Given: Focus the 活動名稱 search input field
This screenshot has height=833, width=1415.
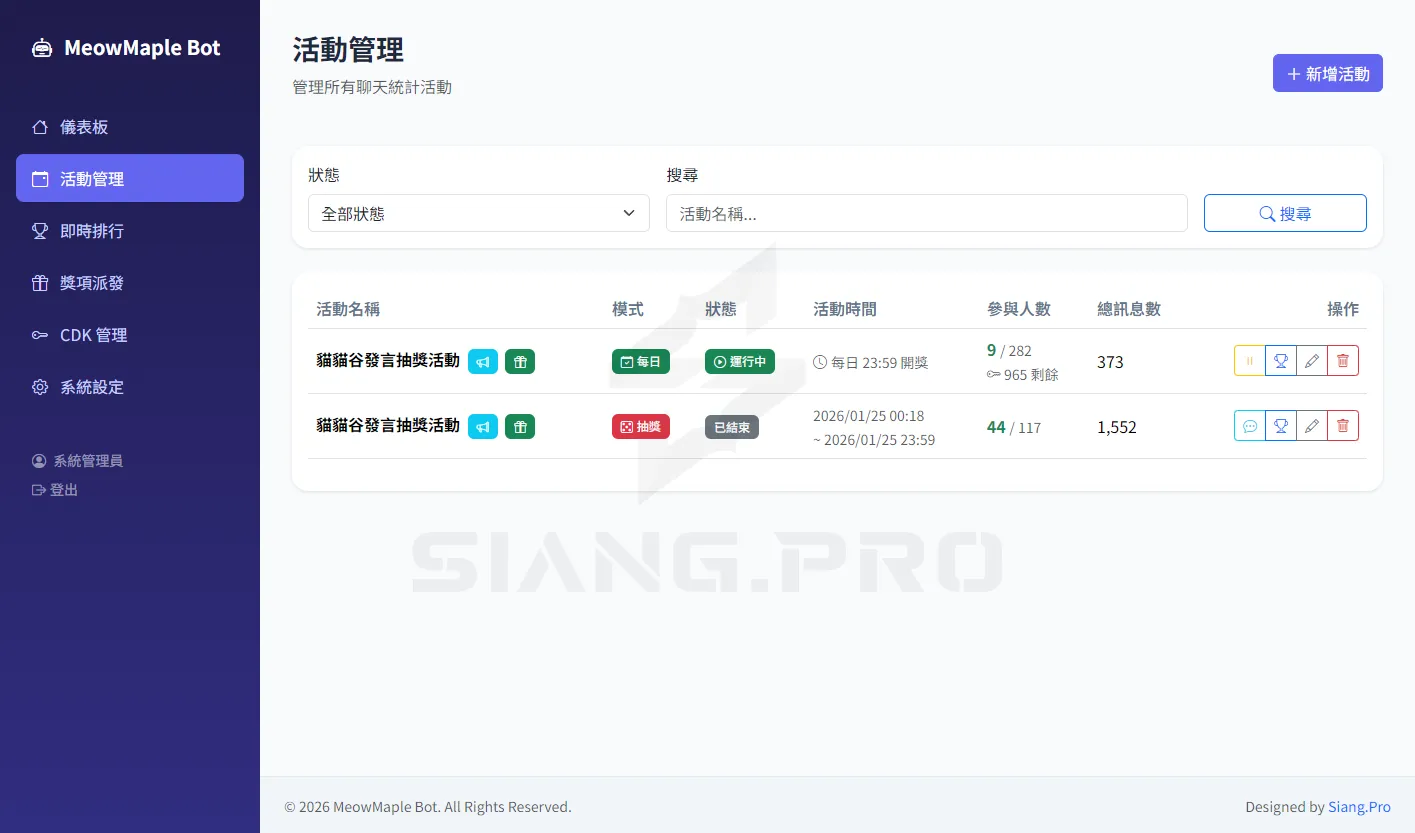Looking at the screenshot, I should (x=926, y=213).
